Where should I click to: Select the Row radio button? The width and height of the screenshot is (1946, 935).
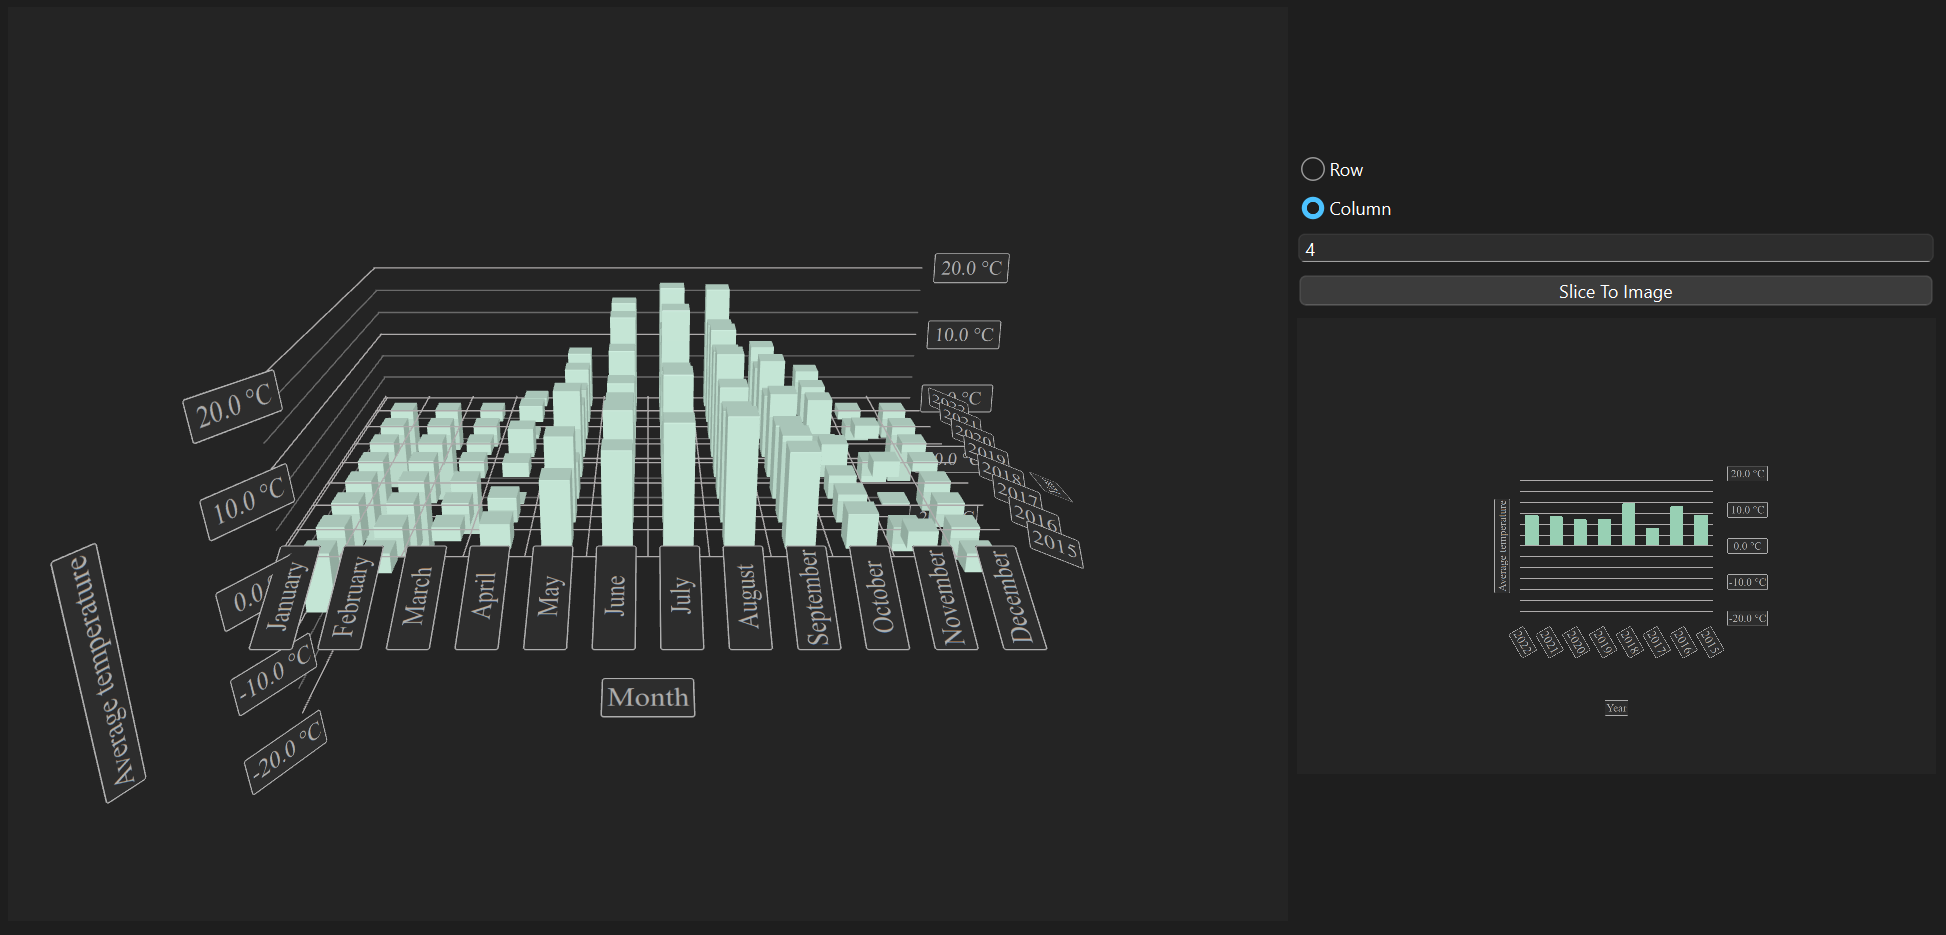[x=1313, y=169]
